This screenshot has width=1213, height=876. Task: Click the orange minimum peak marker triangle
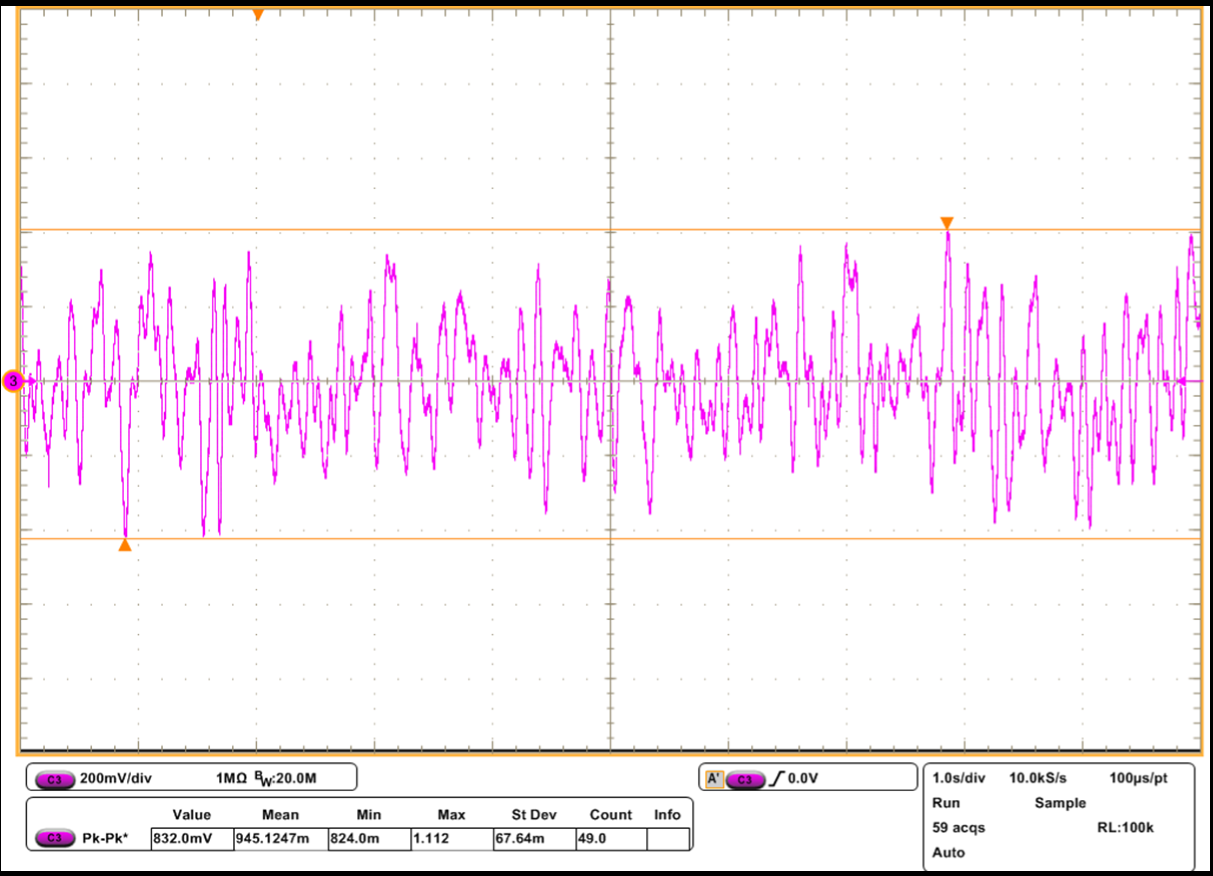coord(124,546)
